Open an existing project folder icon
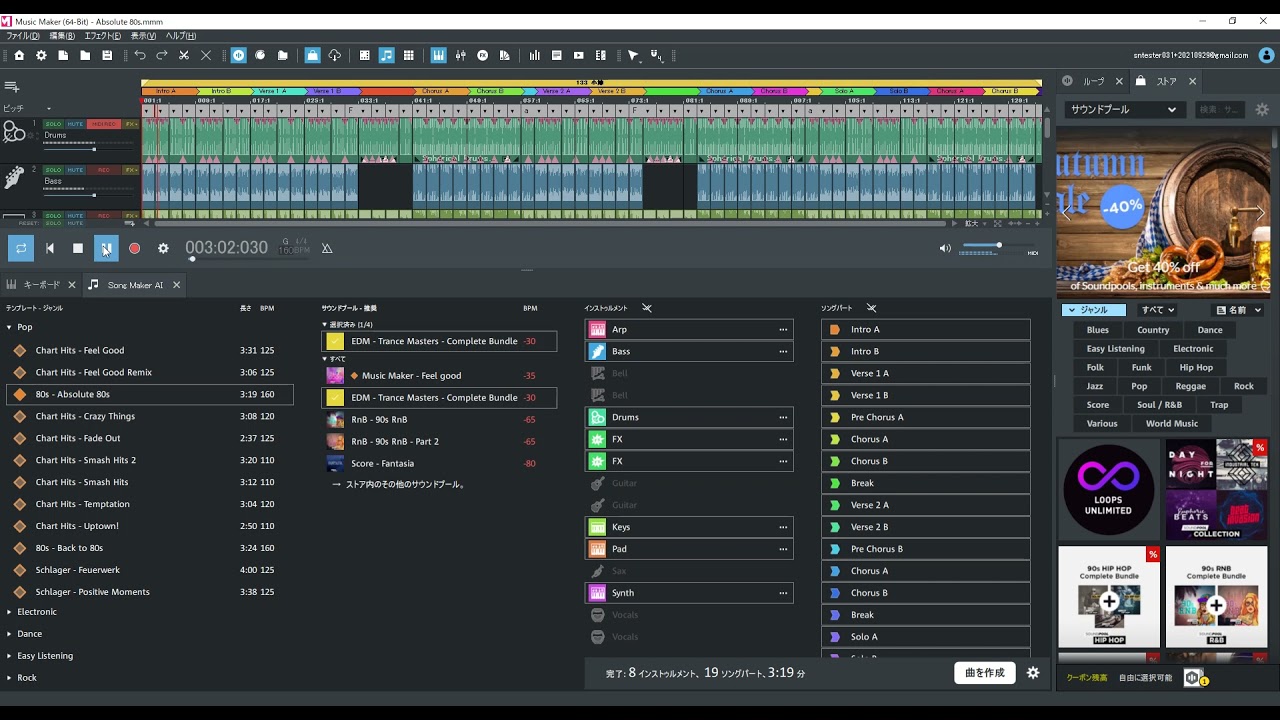The height and width of the screenshot is (720, 1280). (x=85, y=55)
